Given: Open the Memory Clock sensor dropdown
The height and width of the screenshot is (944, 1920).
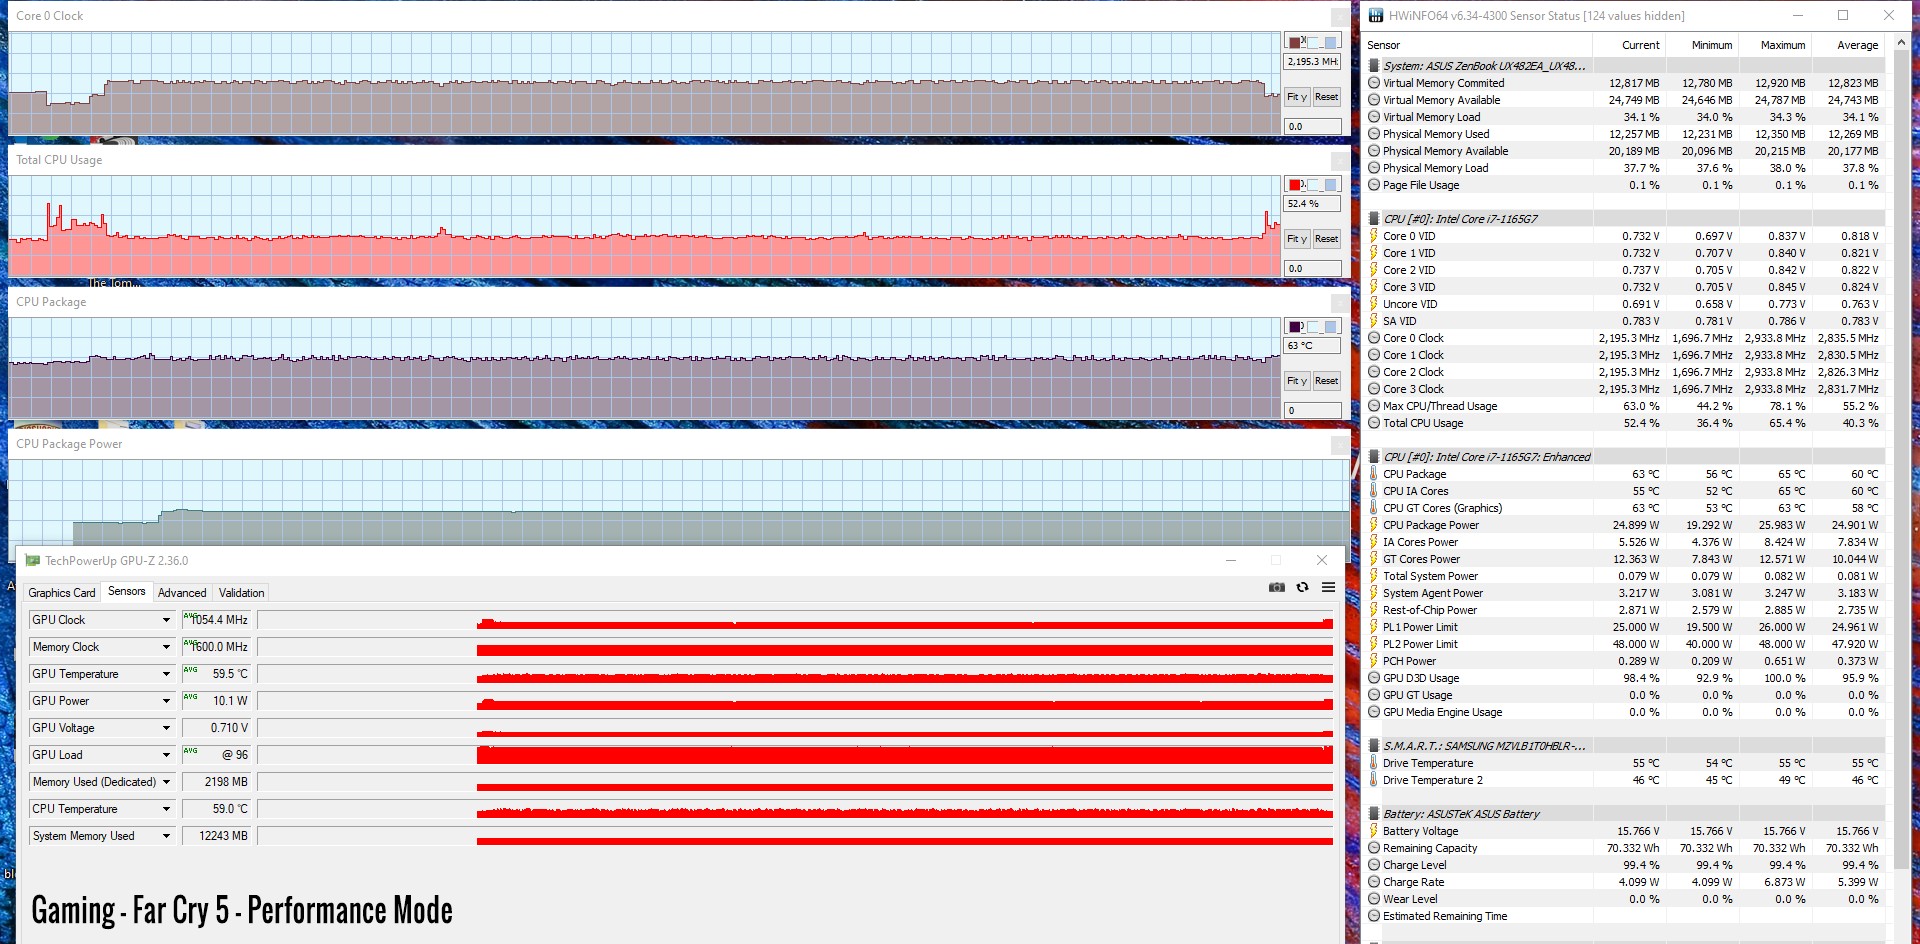Looking at the screenshot, I should click(166, 647).
